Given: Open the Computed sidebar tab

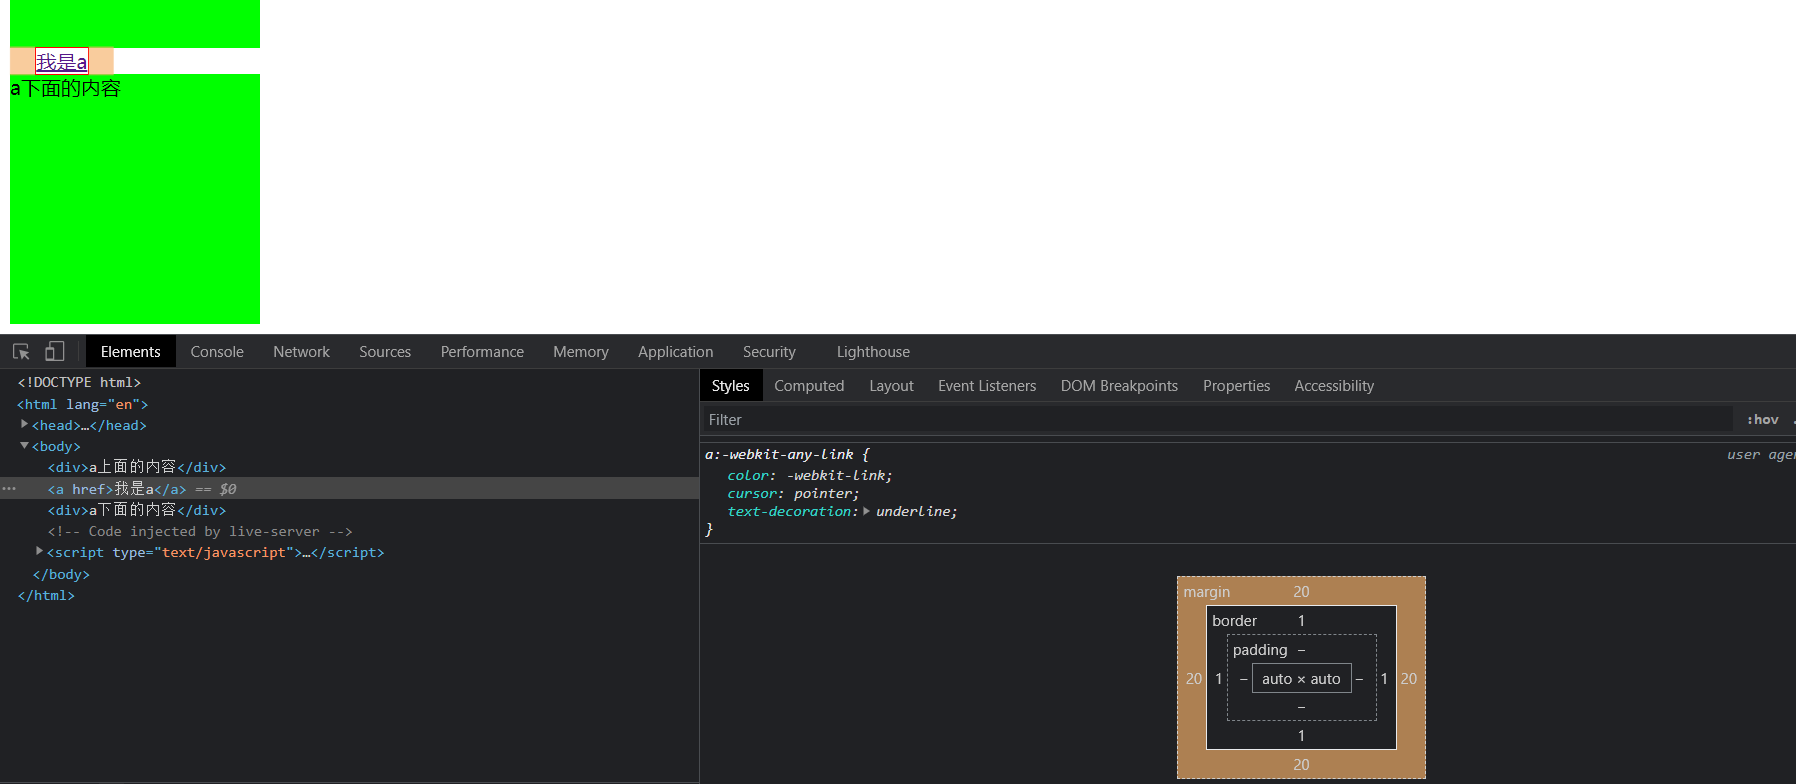Looking at the screenshot, I should point(809,386).
